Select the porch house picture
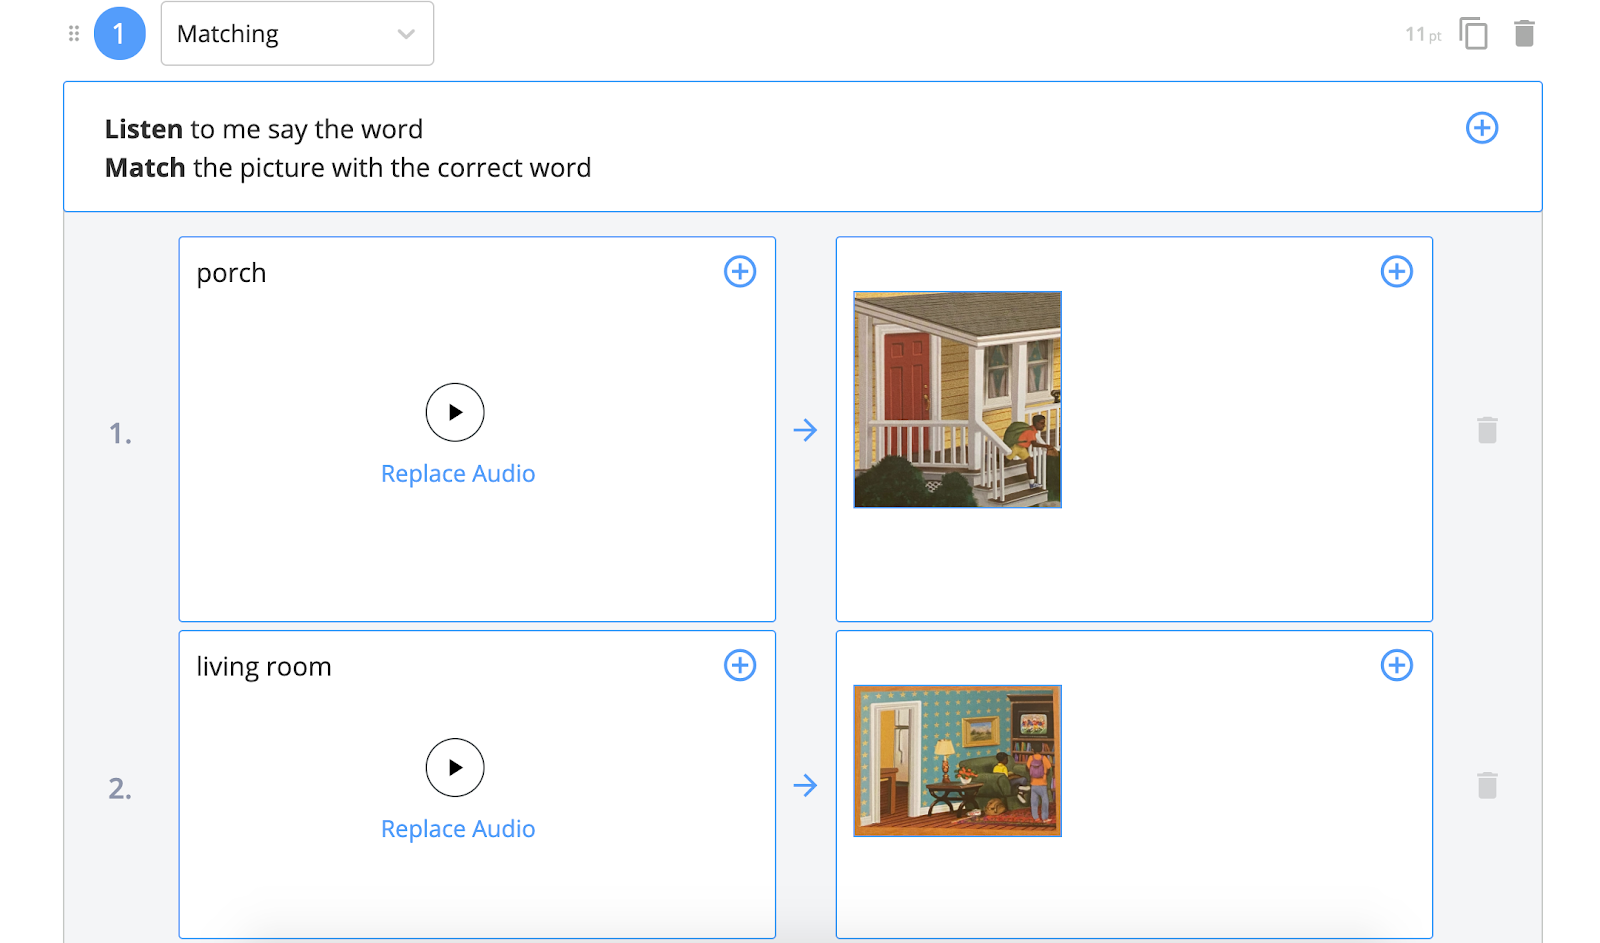The height and width of the screenshot is (943, 1600). (x=957, y=400)
